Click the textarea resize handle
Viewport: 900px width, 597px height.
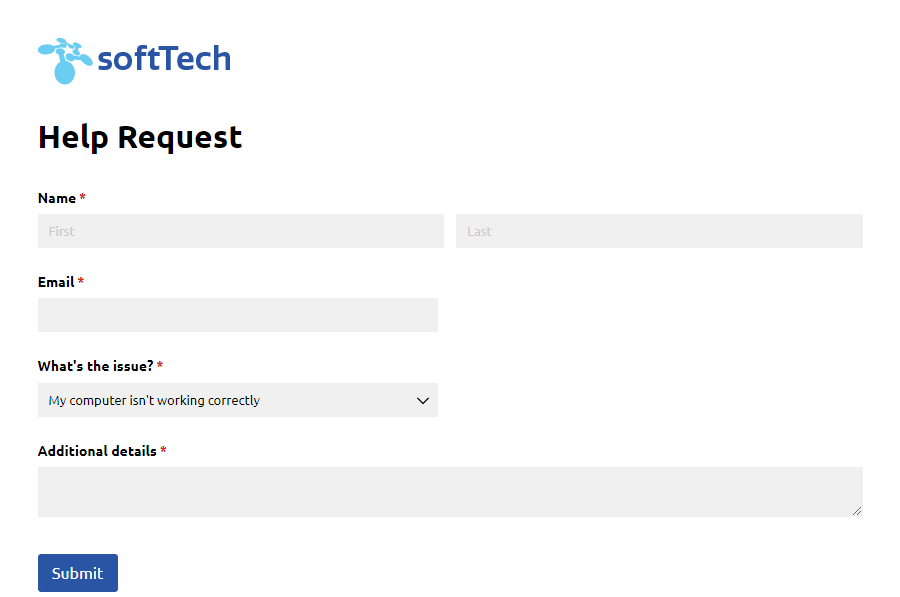[857, 512]
